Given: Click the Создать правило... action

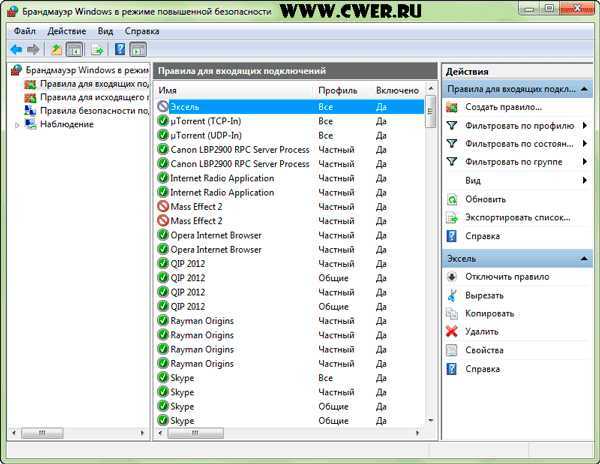Looking at the screenshot, I should pos(503,107).
